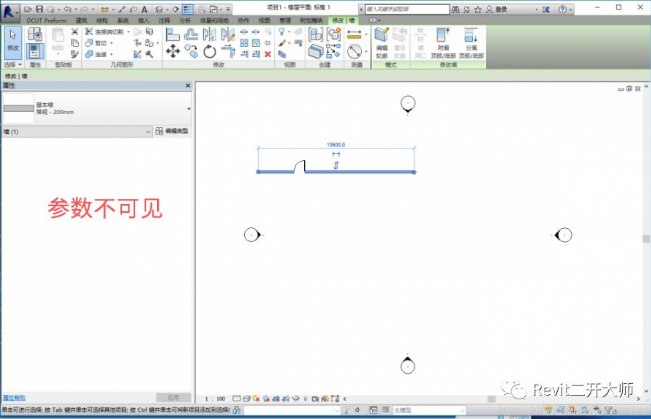Select the Rotate tool
The width and height of the screenshot is (651, 419).
[209, 51]
